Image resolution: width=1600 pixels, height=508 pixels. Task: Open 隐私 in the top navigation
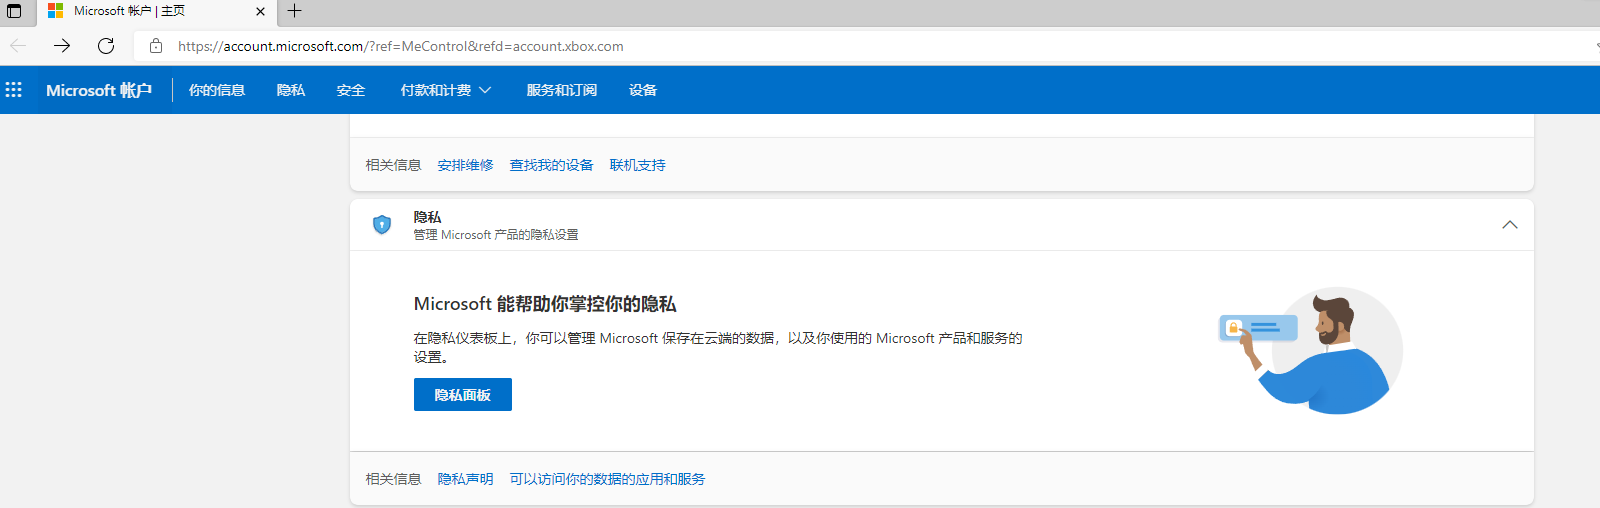pyautogui.click(x=291, y=90)
